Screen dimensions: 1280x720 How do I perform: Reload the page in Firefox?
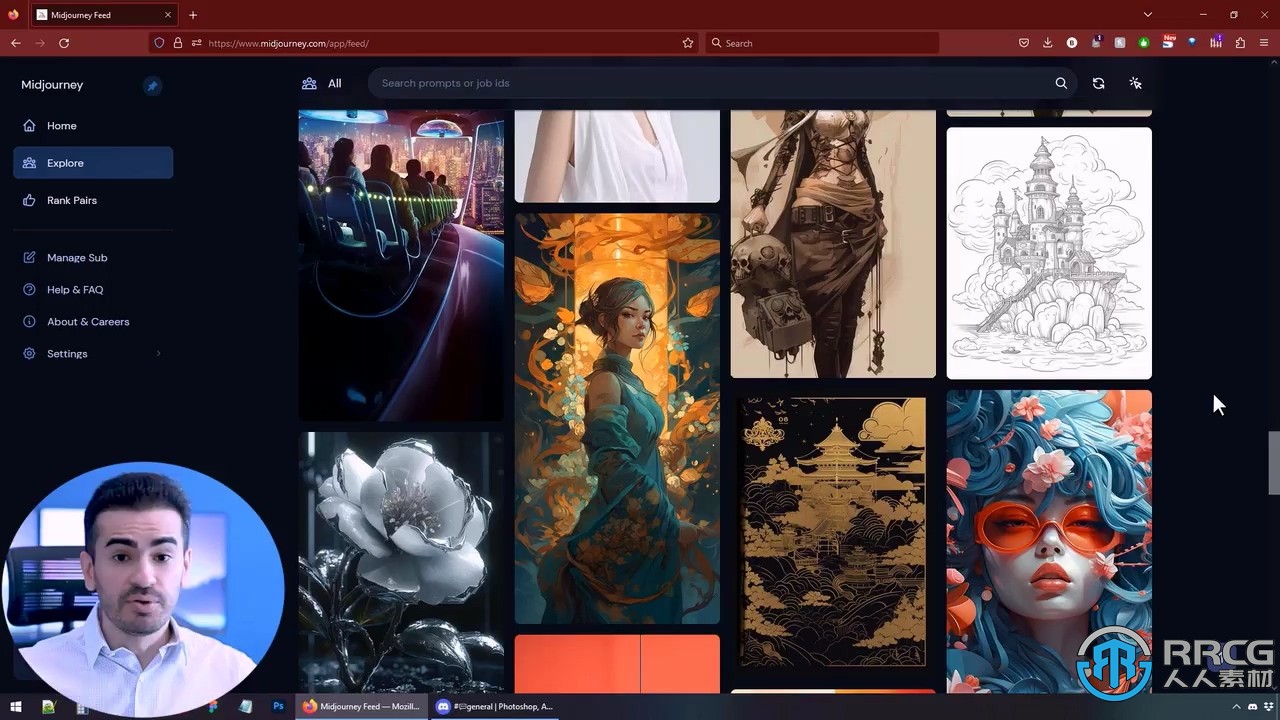click(64, 43)
